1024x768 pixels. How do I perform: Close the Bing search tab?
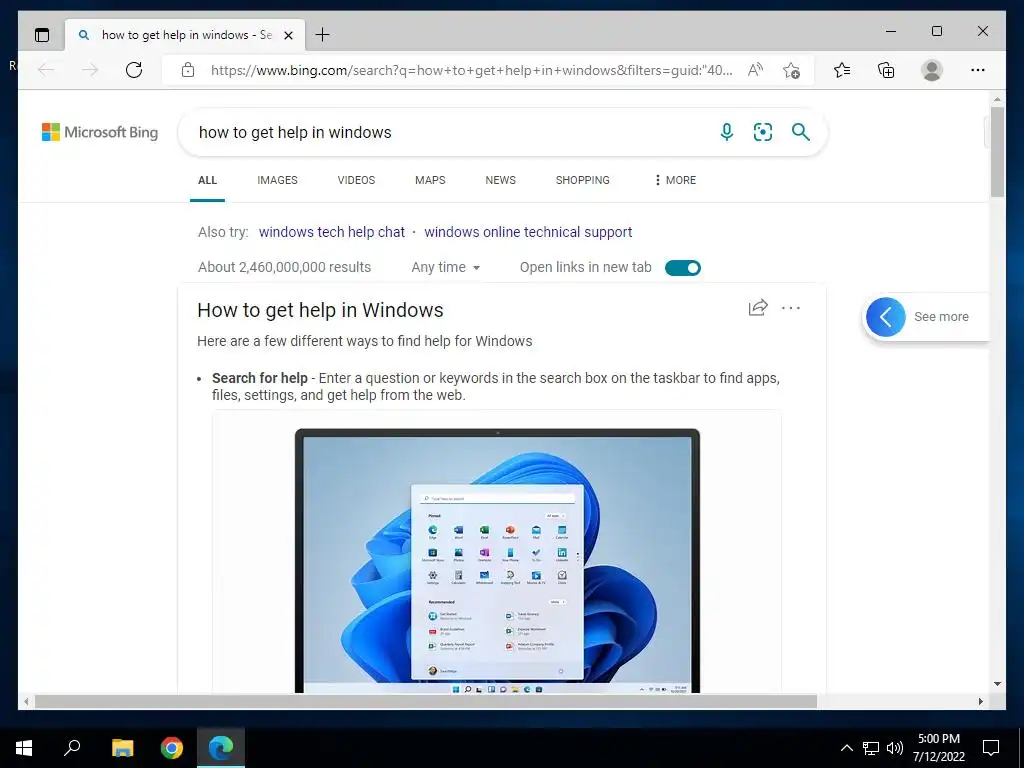coord(288,35)
